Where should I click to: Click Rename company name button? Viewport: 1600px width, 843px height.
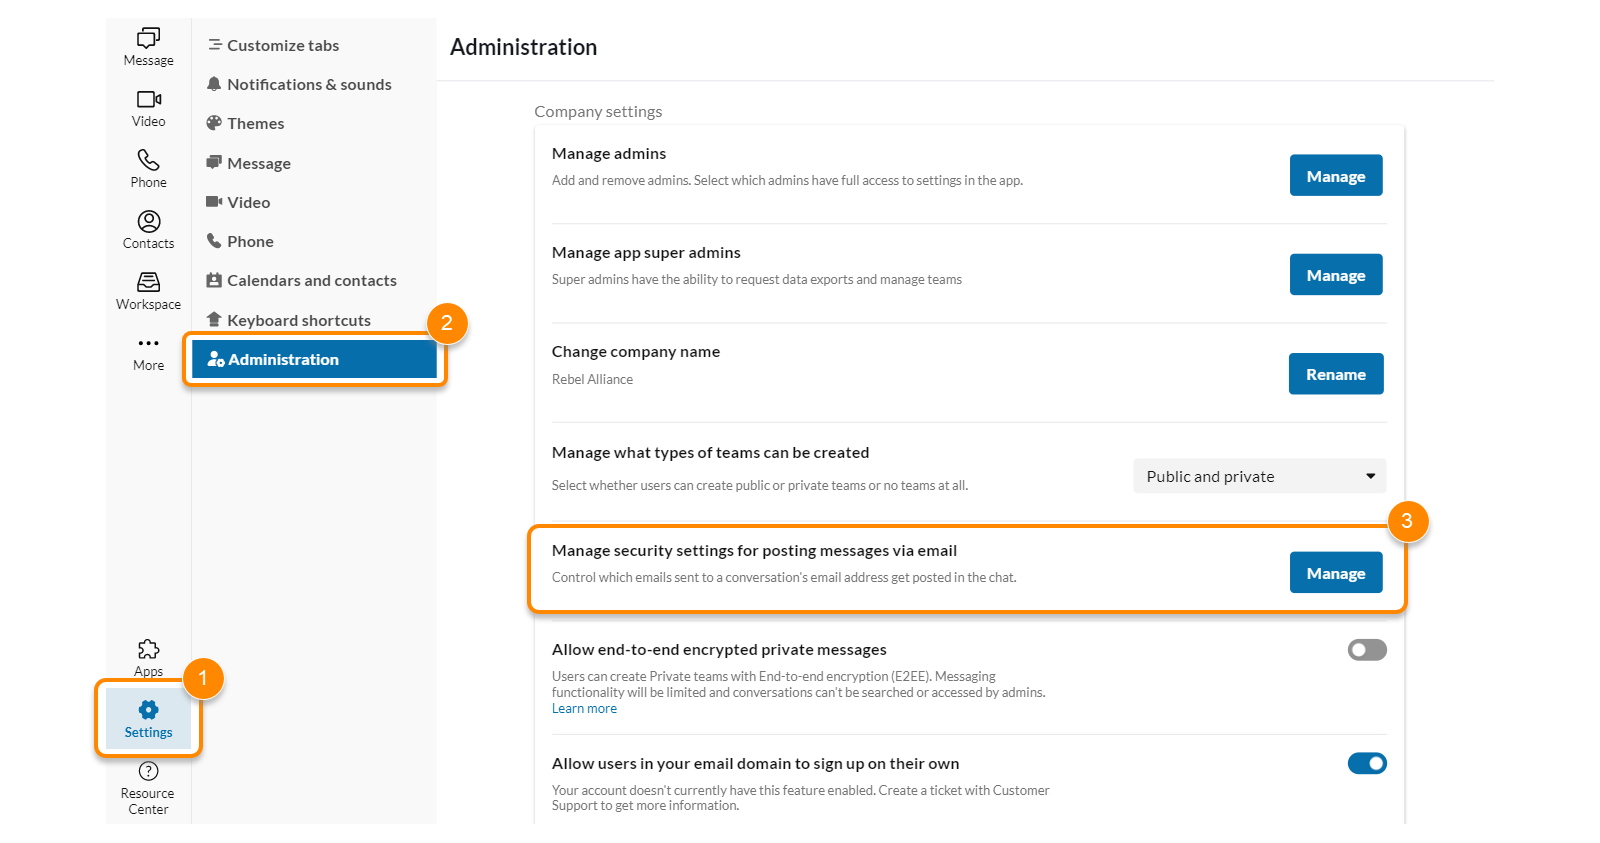pos(1335,374)
